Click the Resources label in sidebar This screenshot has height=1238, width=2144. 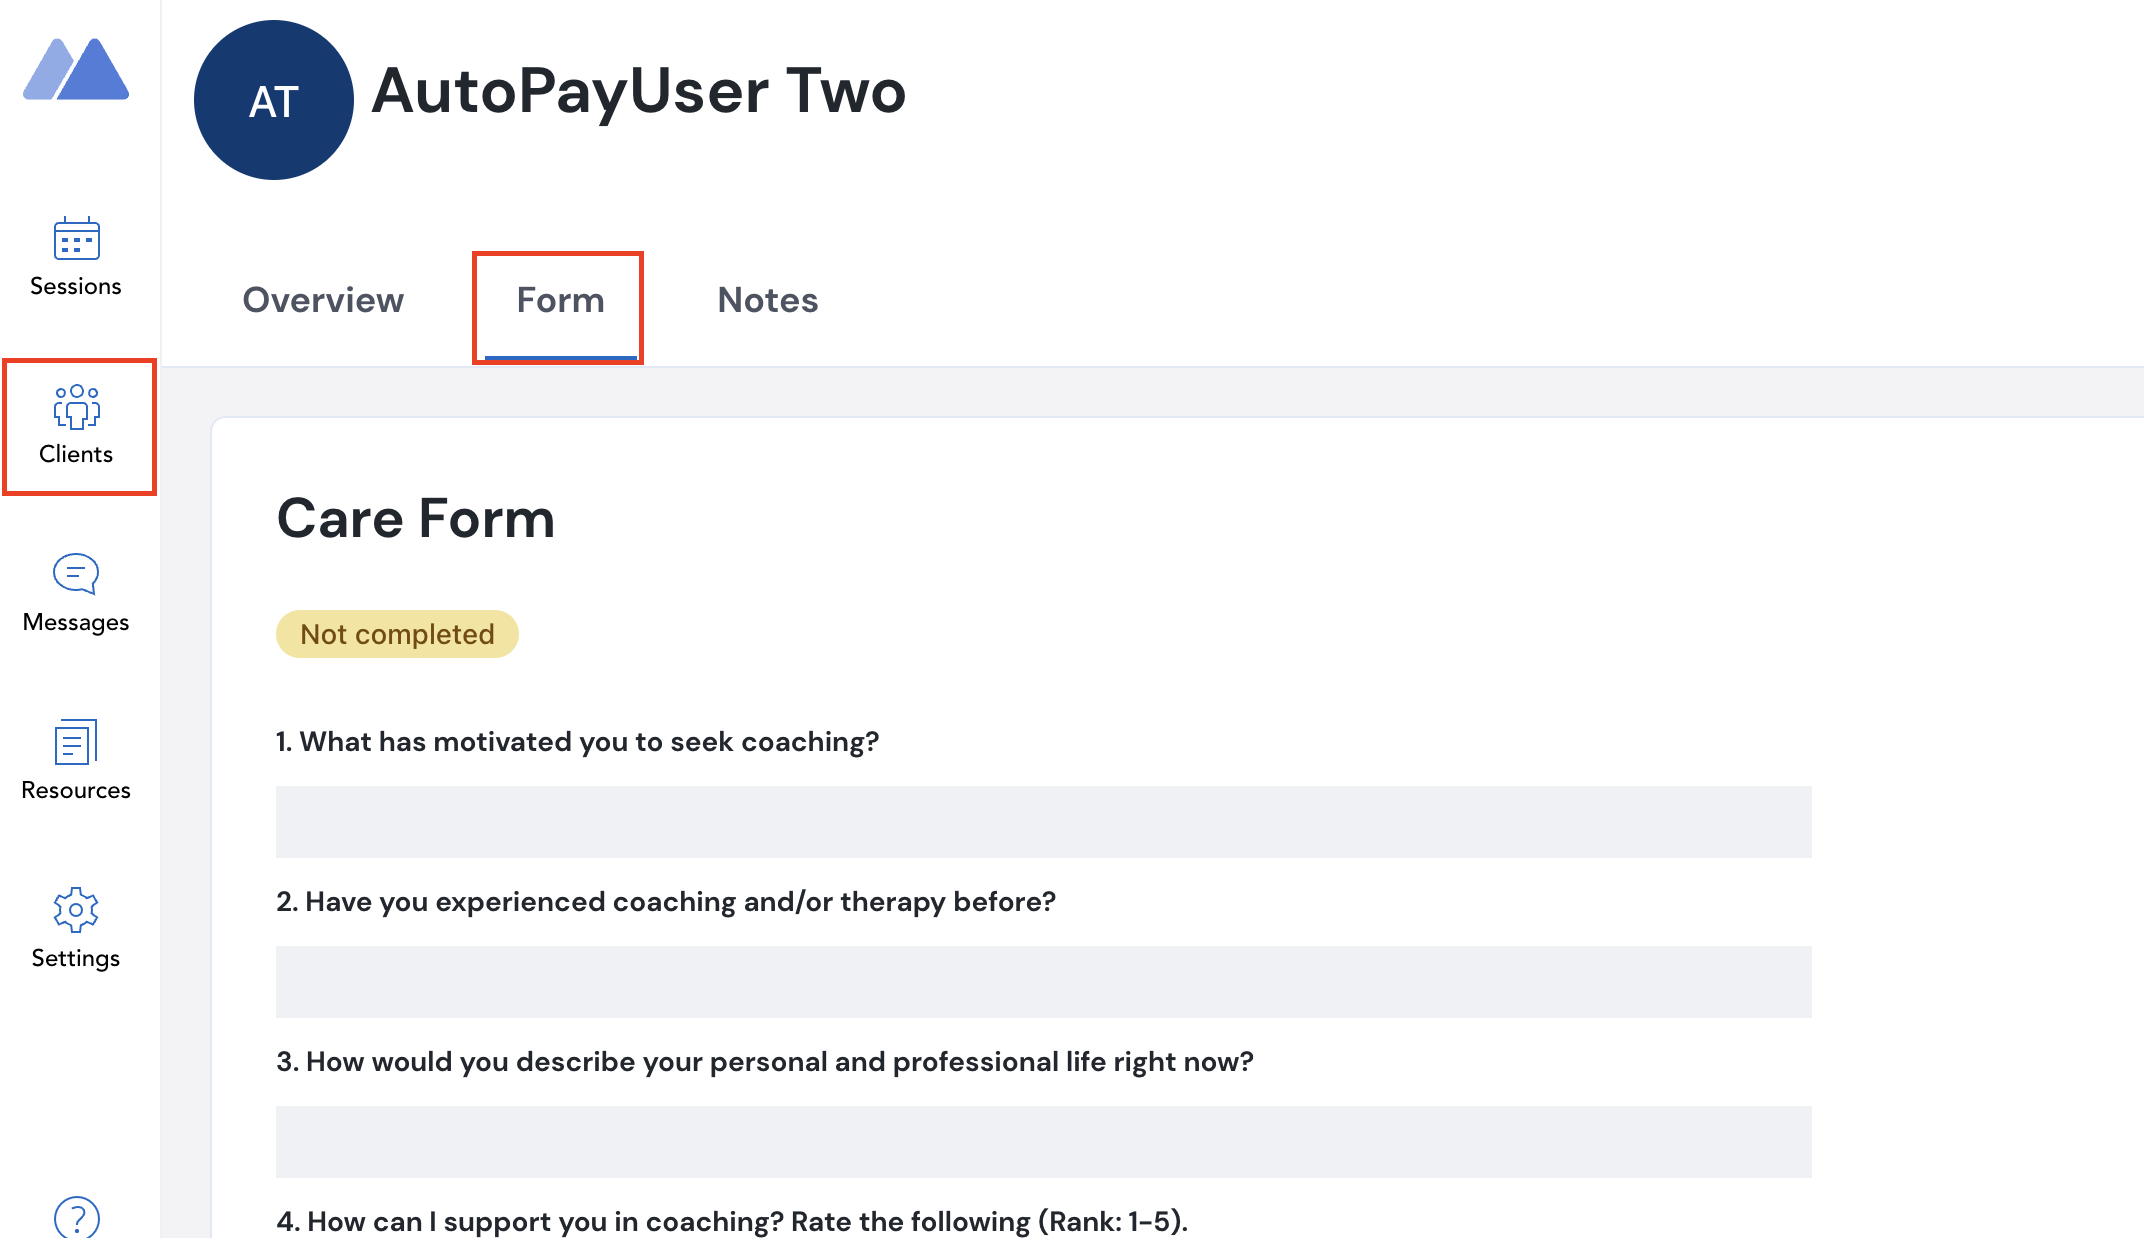point(76,790)
